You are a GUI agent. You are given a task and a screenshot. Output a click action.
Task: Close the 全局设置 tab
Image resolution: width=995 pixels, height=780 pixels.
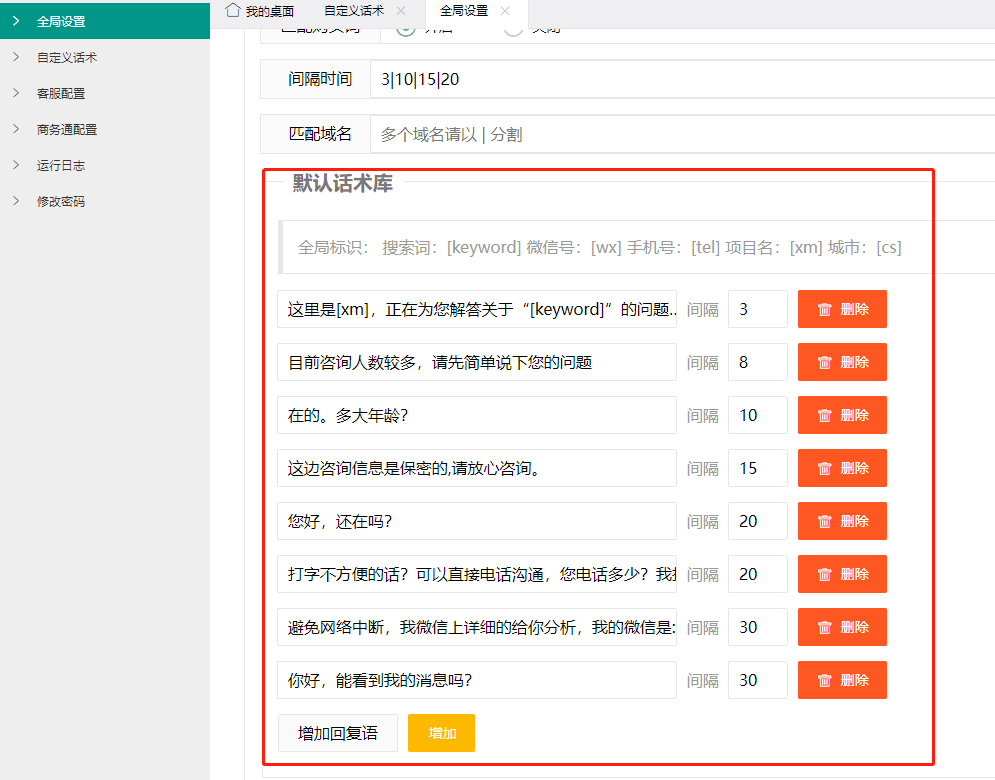pyautogui.click(x=505, y=11)
